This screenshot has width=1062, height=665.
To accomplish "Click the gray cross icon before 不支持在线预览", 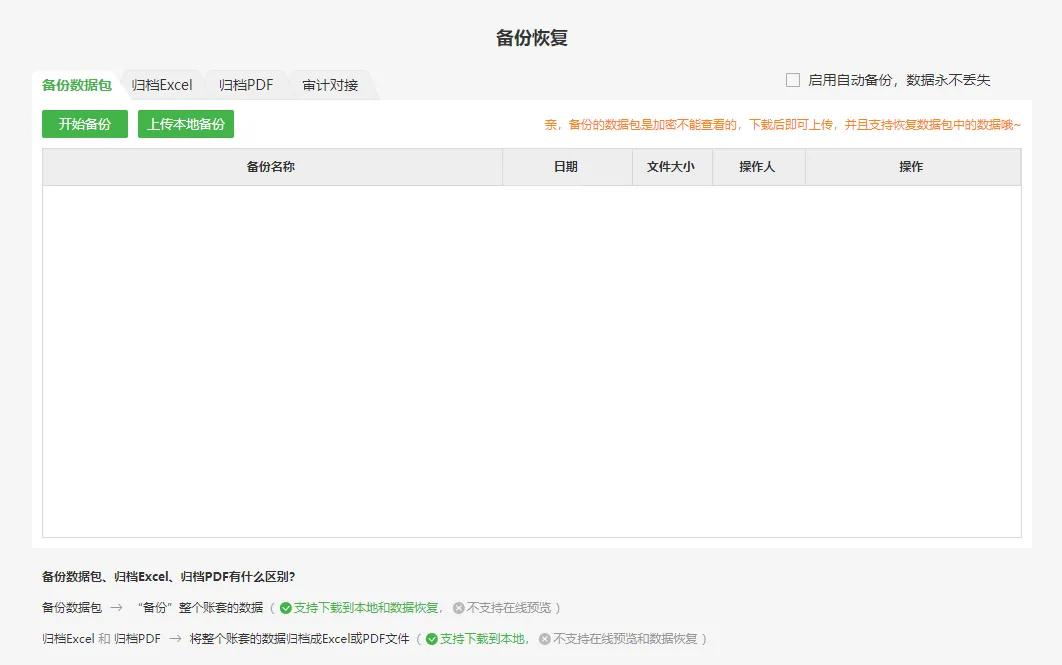I will coord(457,607).
